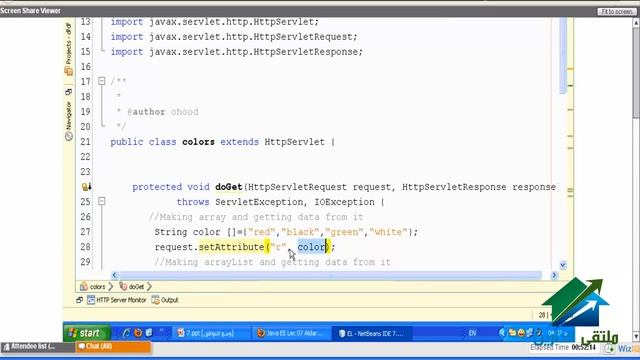Open the Windows Start menu
The width and height of the screenshot is (640, 360).
coord(87,333)
